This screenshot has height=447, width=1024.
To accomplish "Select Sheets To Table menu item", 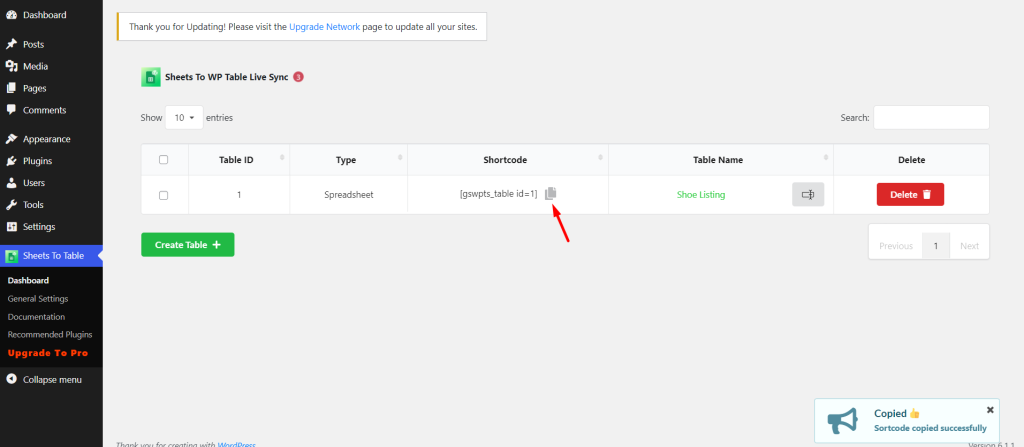I will click(51, 256).
